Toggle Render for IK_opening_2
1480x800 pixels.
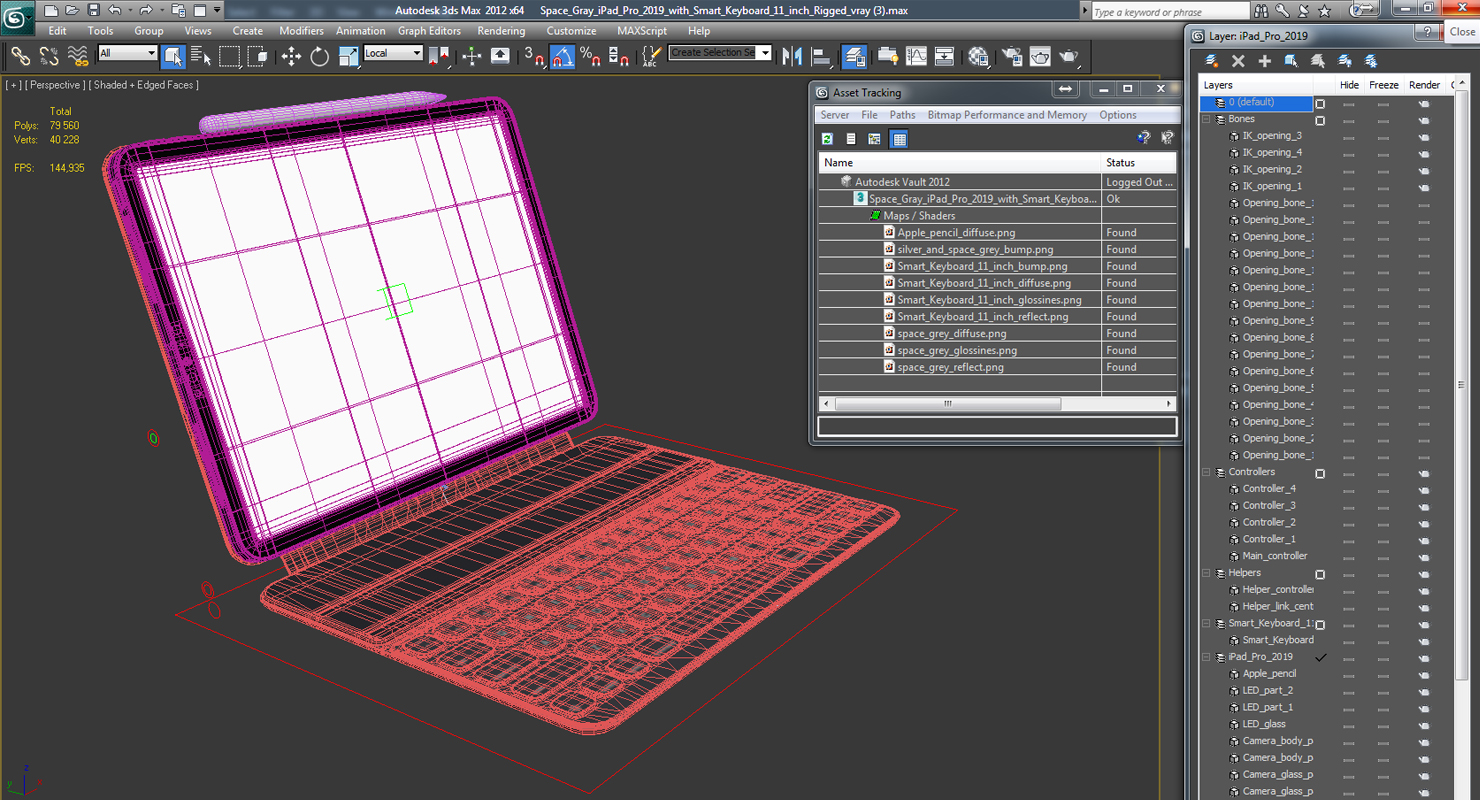tap(1424, 171)
